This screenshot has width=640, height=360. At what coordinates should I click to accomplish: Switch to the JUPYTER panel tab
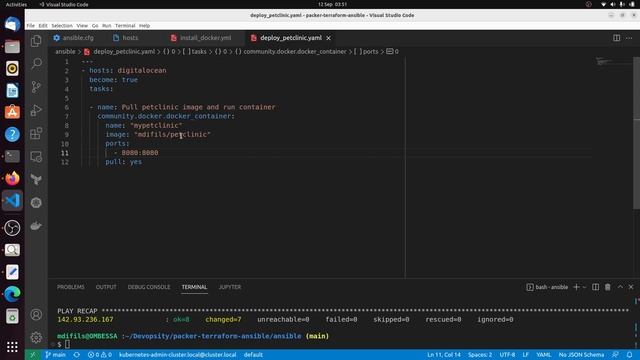230,287
